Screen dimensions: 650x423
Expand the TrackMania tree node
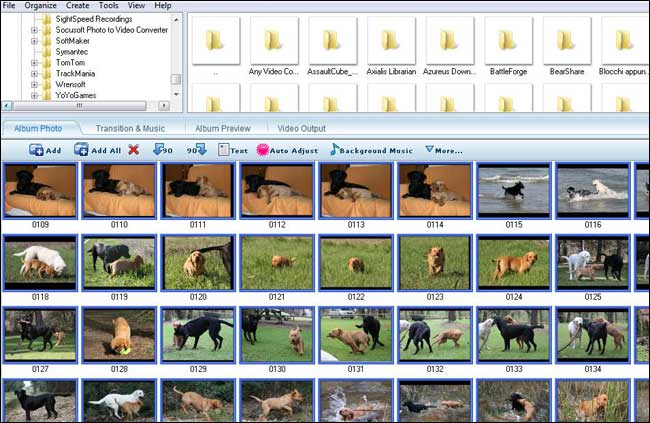34,73
